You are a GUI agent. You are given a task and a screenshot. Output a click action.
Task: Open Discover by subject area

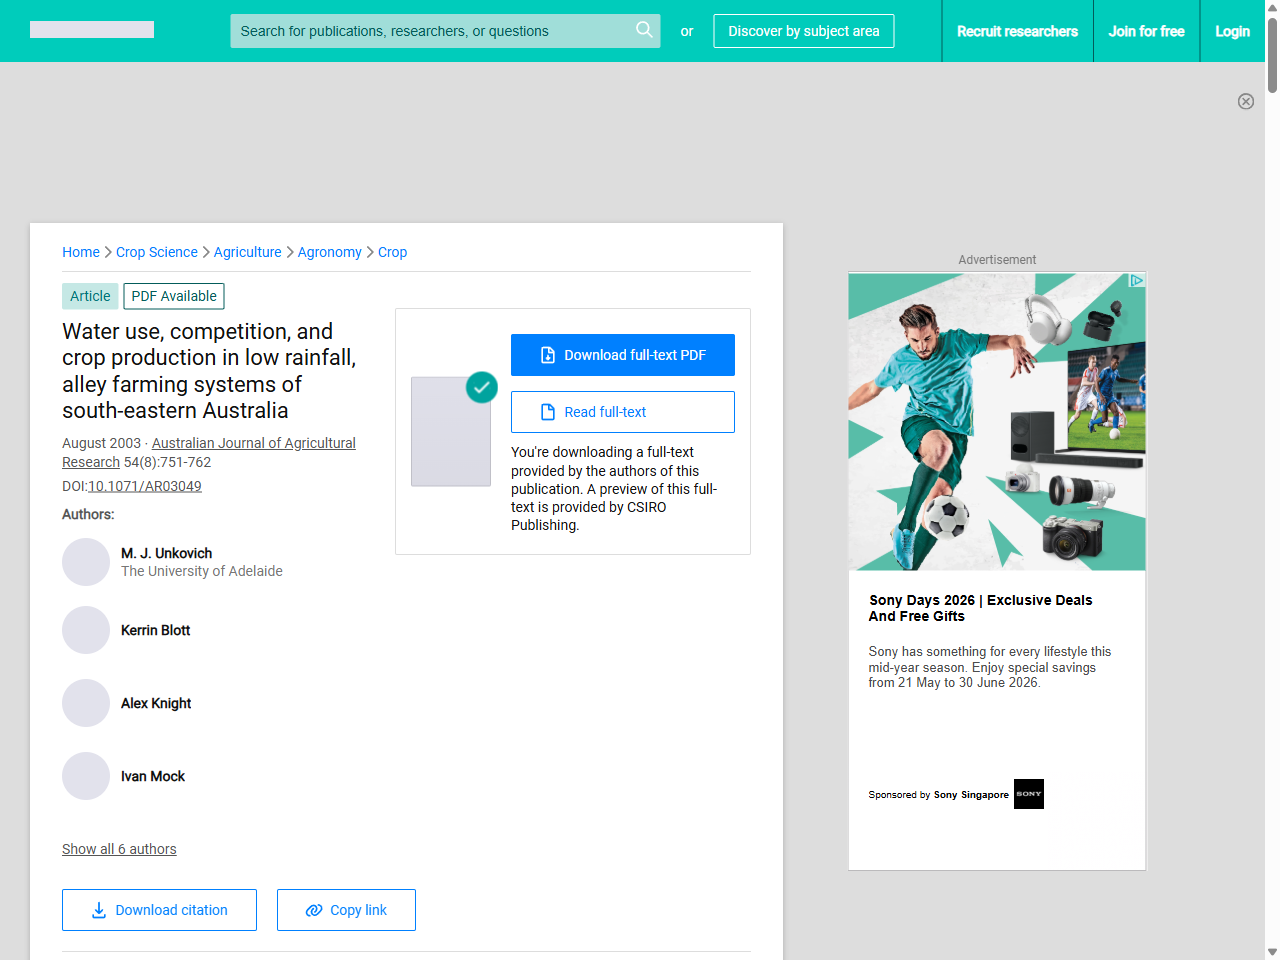tap(804, 31)
